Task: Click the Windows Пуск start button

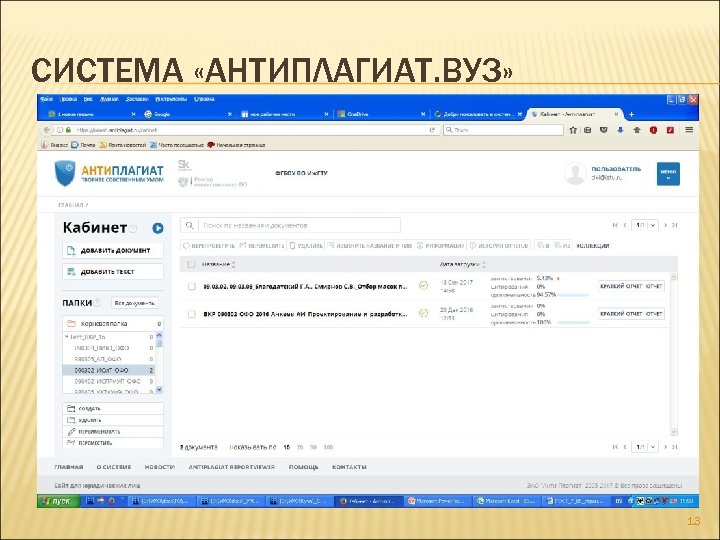Action: click(x=59, y=501)
